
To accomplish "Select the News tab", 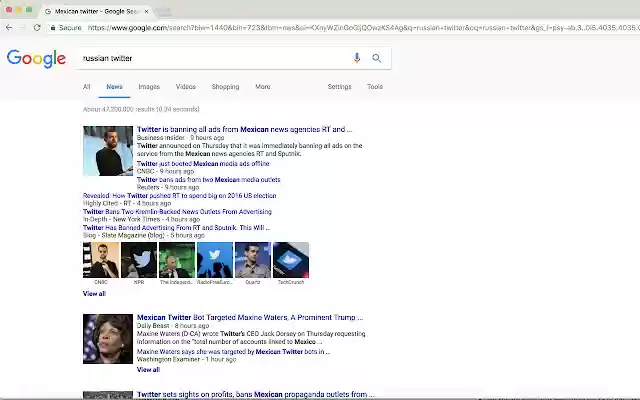I will [114, 87].
